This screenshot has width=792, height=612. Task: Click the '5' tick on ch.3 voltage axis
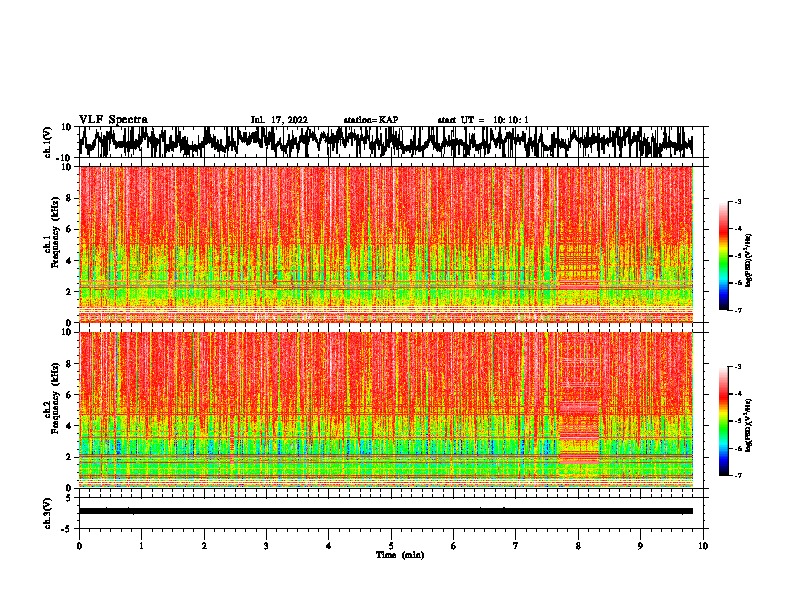point(69,498)
